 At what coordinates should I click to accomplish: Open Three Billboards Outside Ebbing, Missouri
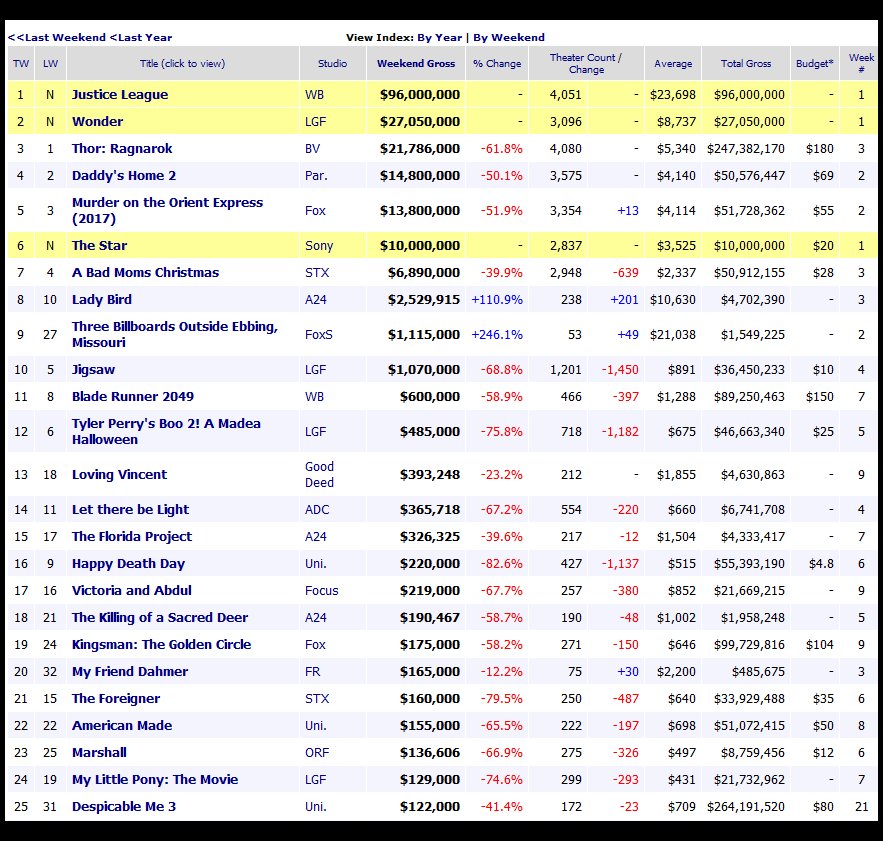[x=175, y=334]
